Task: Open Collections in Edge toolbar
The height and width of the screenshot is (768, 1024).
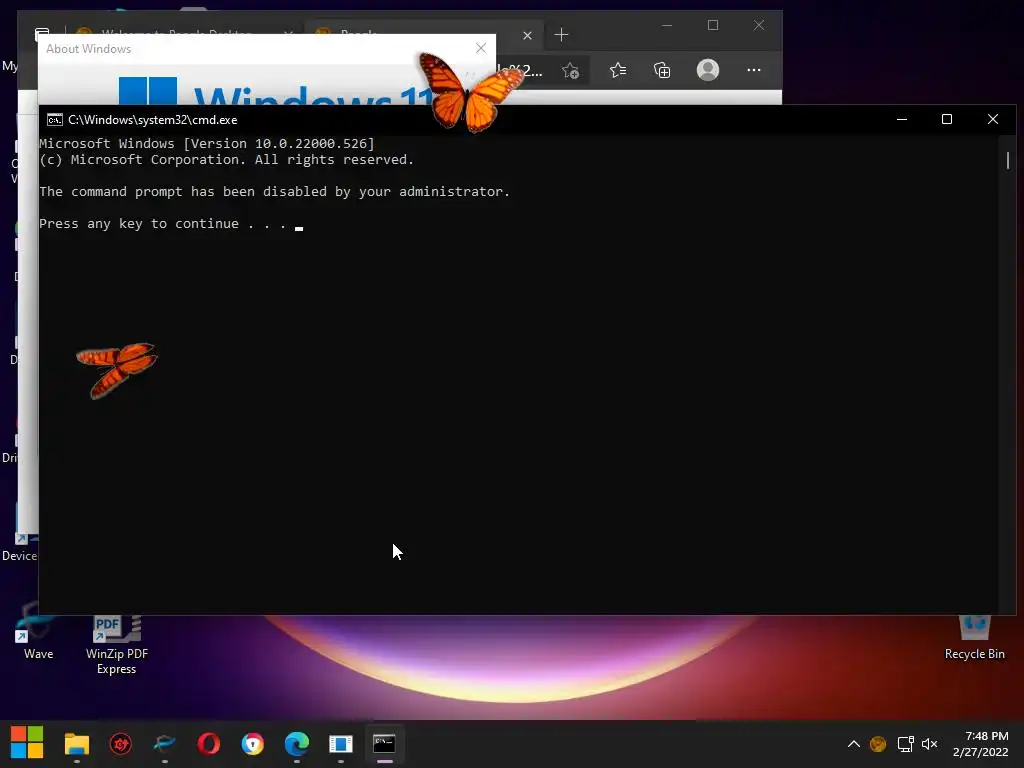Action: (x=662, y=70)
